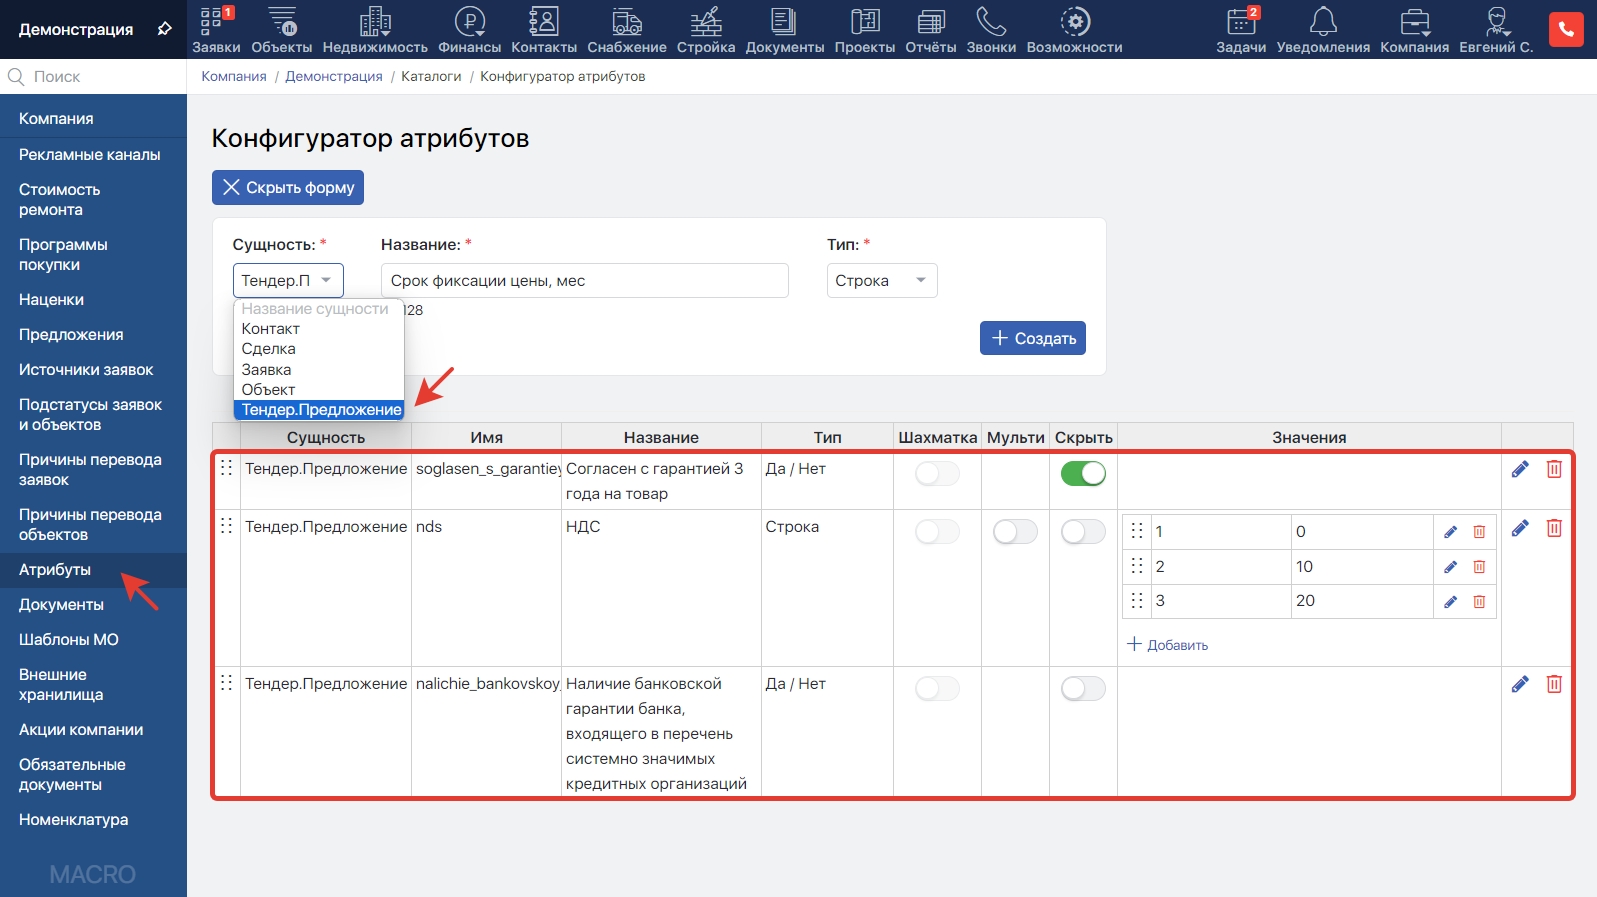Click the Название input field

pos(584,281)
